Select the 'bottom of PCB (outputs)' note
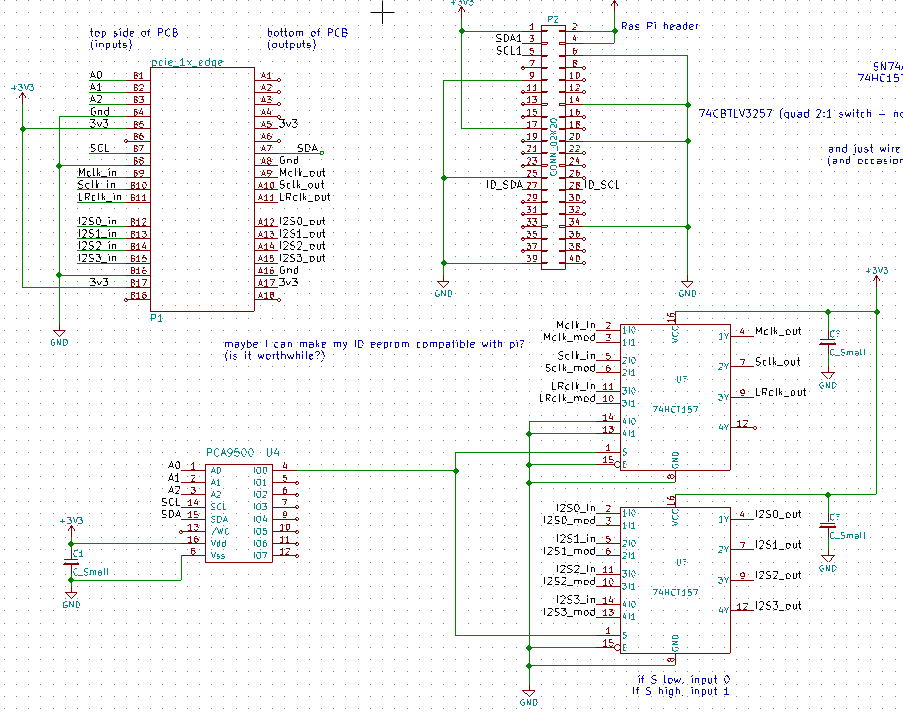The width and height of the screenshot is (903, 715). click(308, 39)
